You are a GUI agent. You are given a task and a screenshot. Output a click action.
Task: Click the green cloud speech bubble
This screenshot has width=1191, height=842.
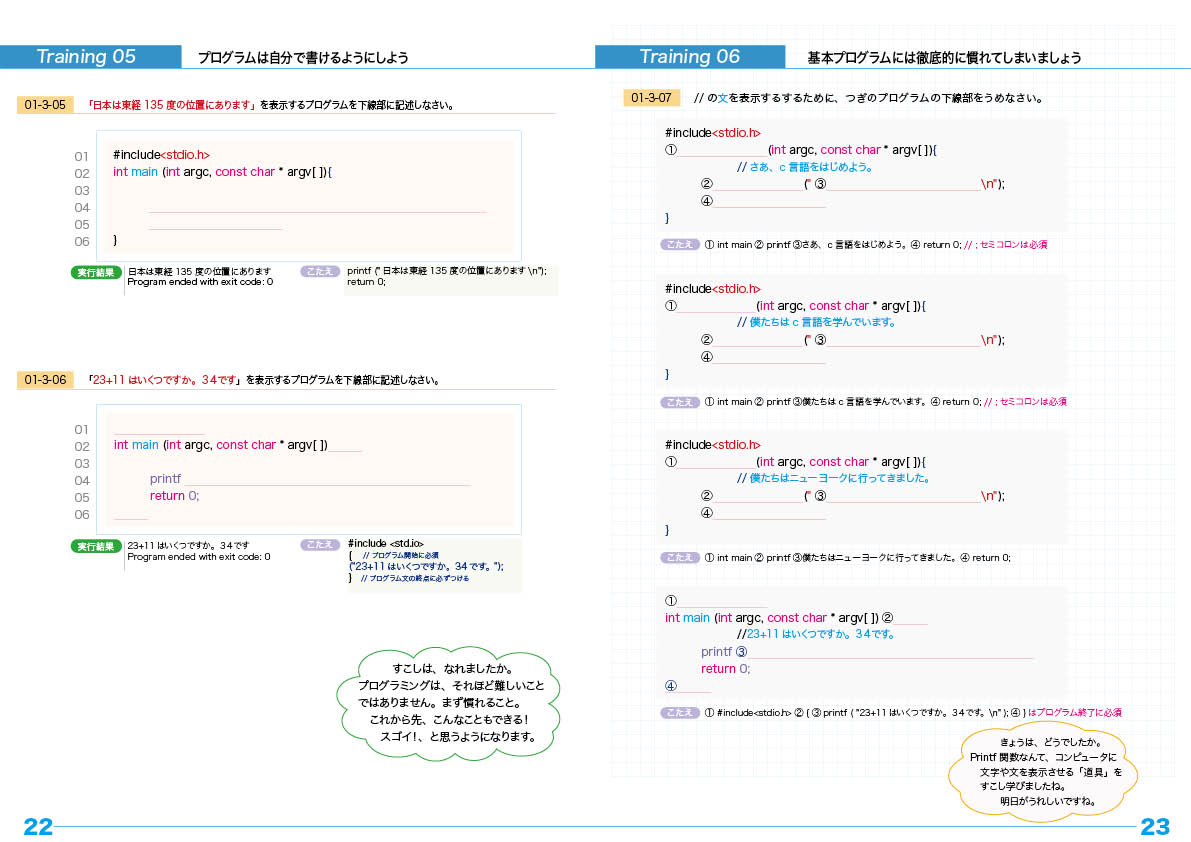point(458,703)
